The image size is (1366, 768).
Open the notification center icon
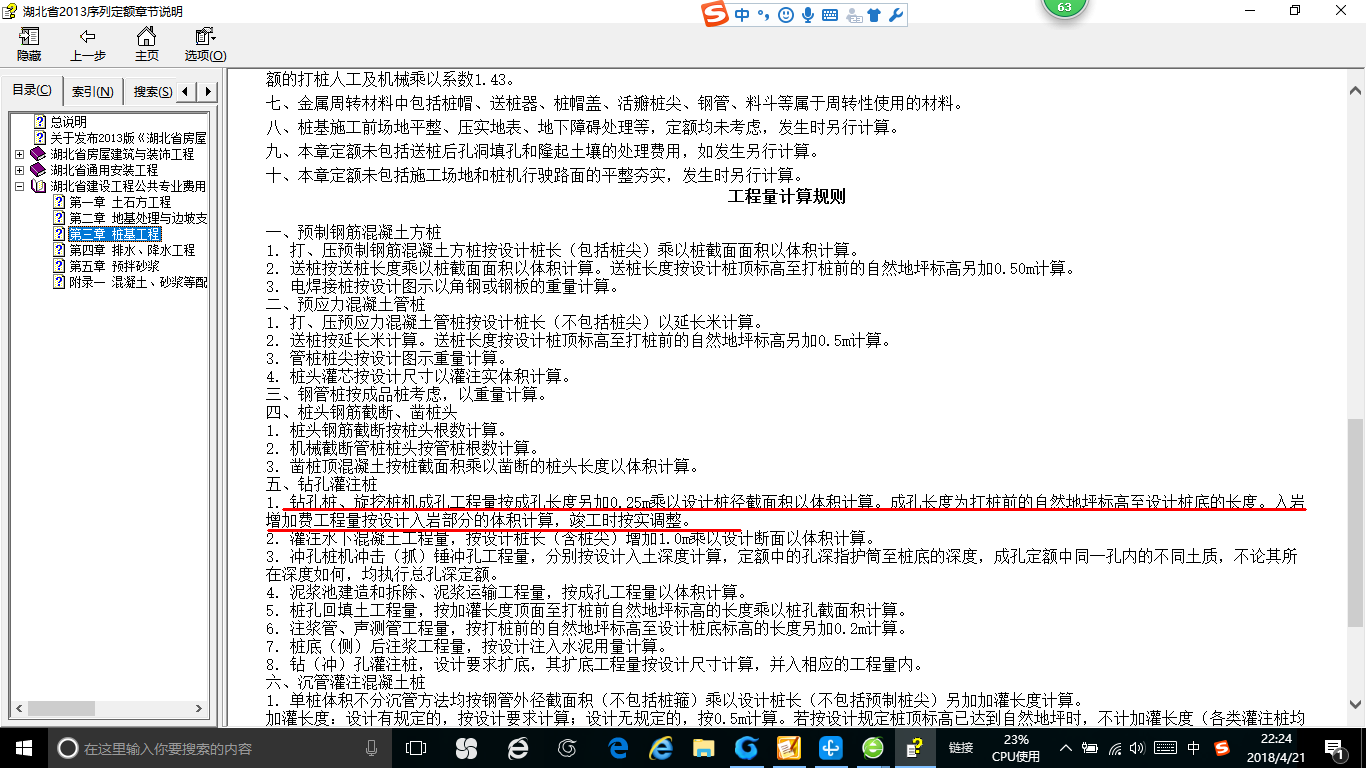[1336, 748]
